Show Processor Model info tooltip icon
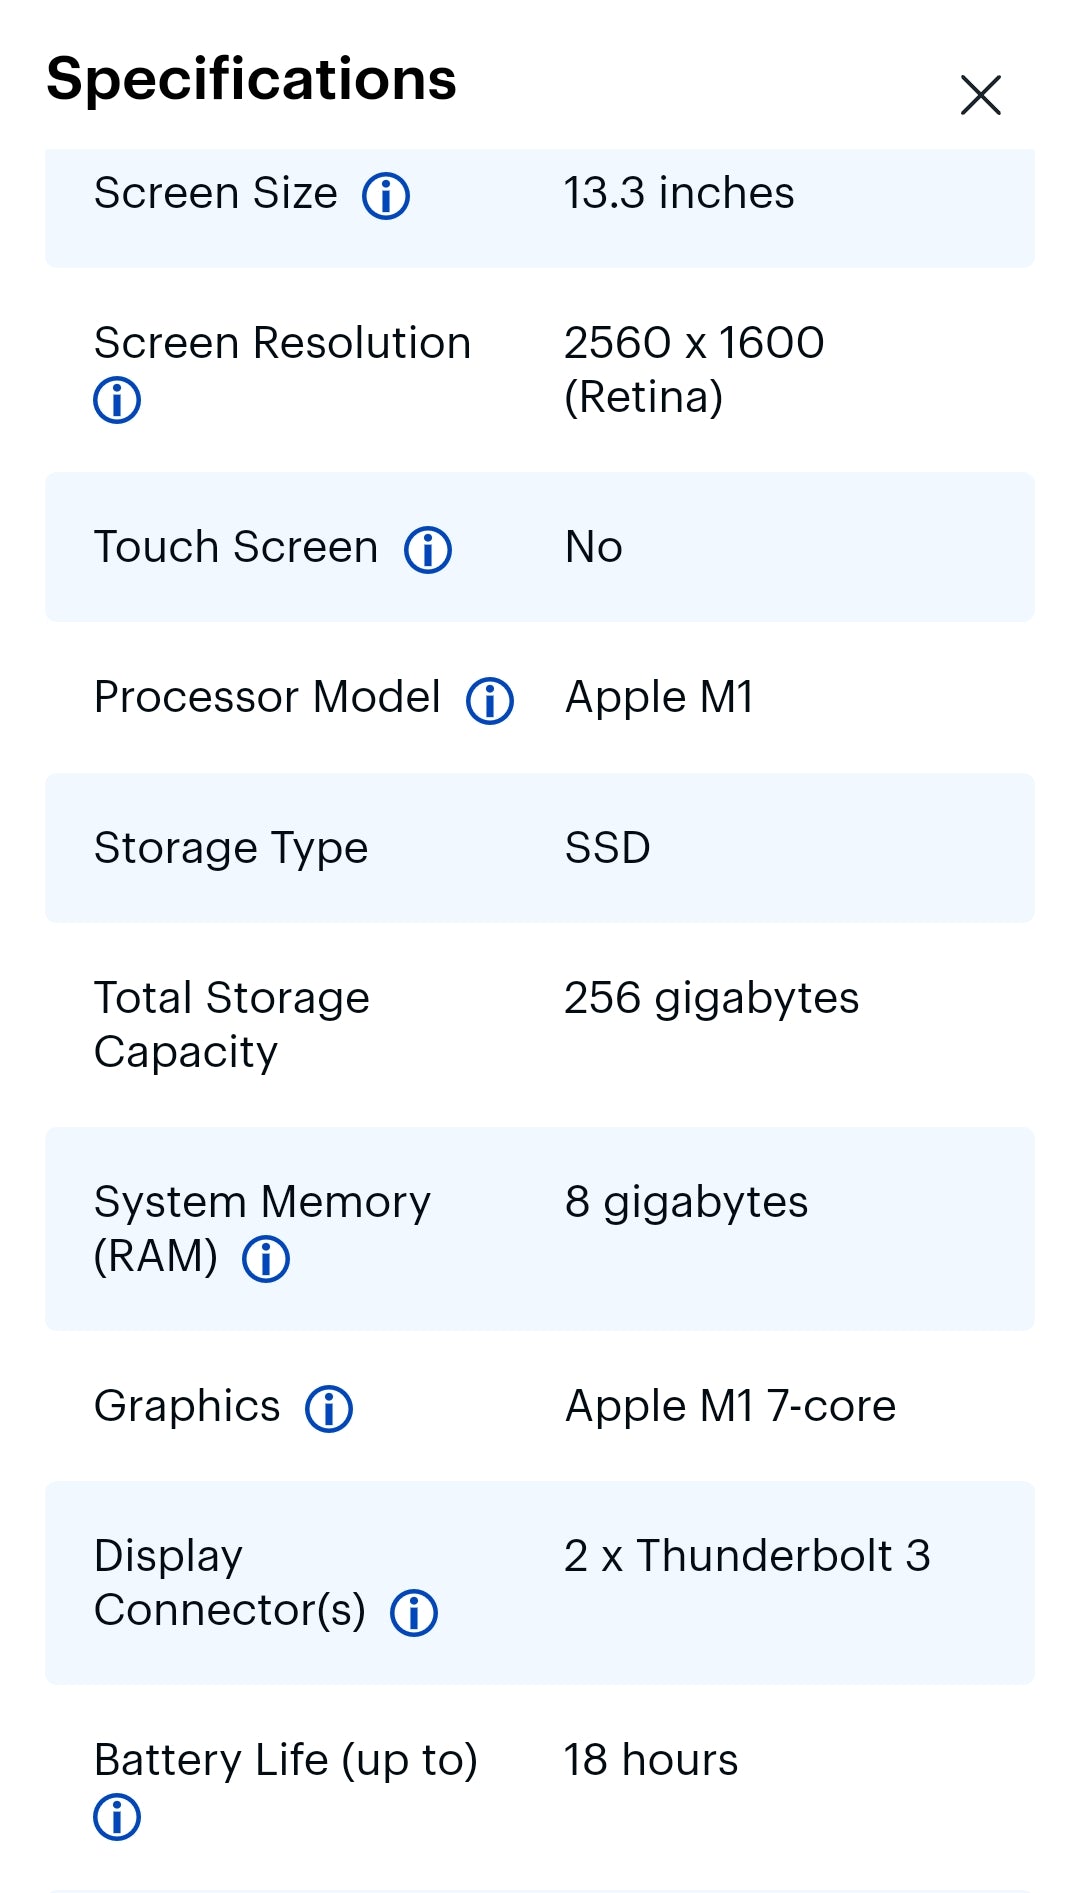Image resolution: width=1080 pixels, height=1893 pixels. click(x=490, y=700)
